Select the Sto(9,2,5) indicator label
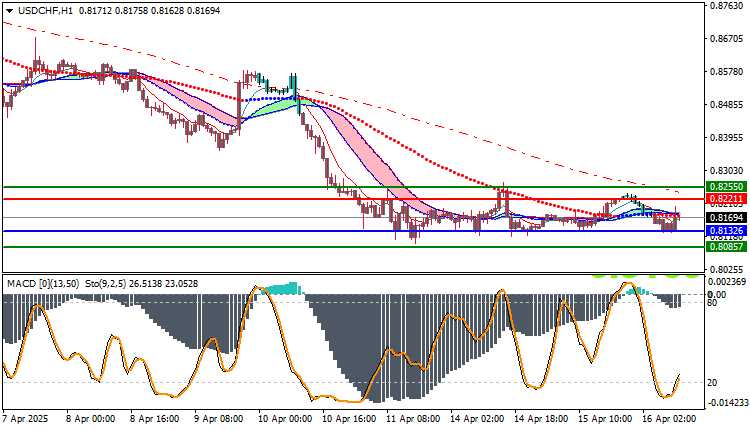The image size is (750, 430). [106, 284]
